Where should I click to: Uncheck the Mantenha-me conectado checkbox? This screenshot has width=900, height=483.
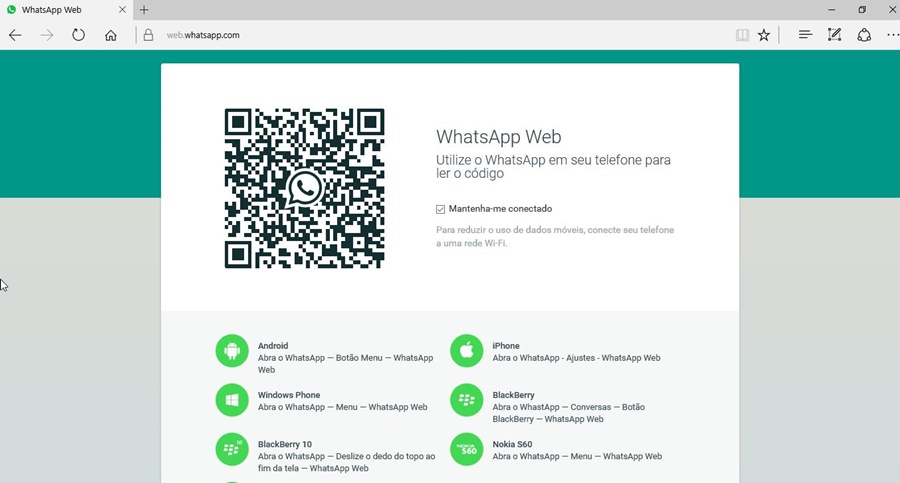click(x=440, y=209)
